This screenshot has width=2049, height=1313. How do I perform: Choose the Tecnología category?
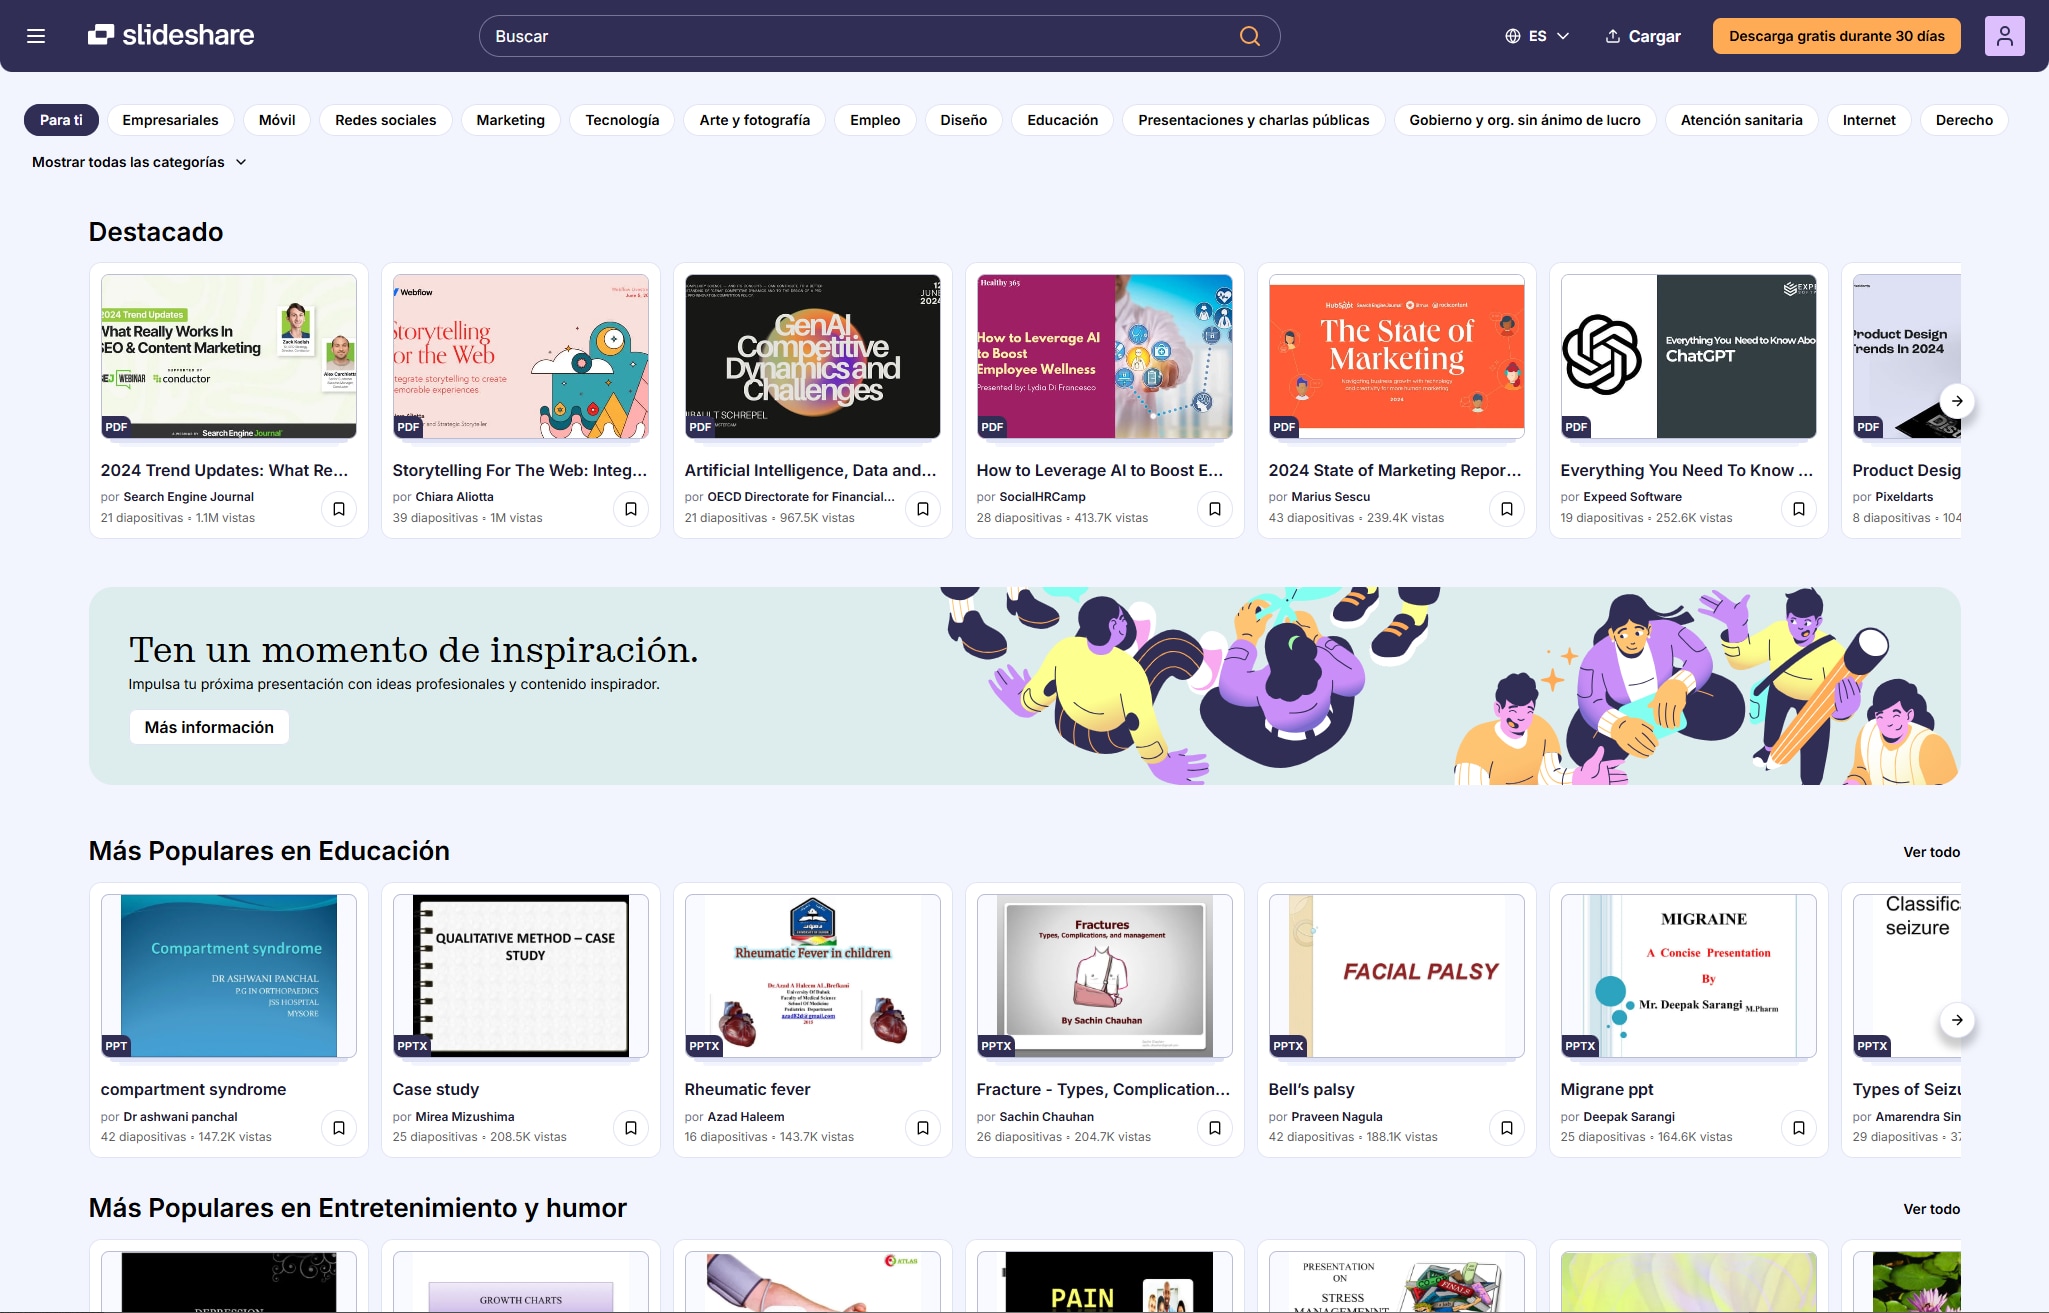point(622,120)
